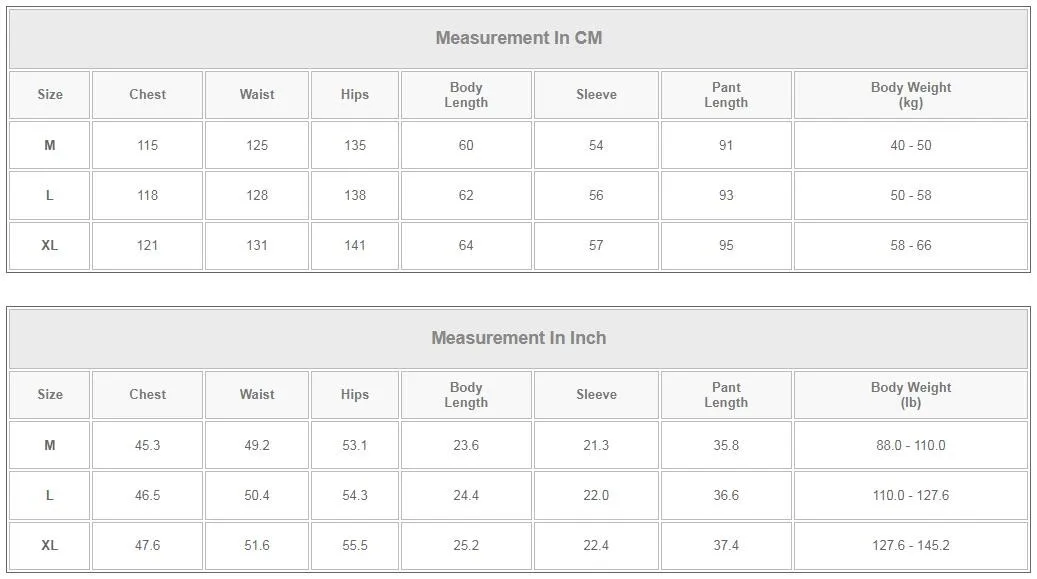Screen dimensions: 1037x579
Task: Click the chest value 45.3 cell
Action: tap(147, 445)
